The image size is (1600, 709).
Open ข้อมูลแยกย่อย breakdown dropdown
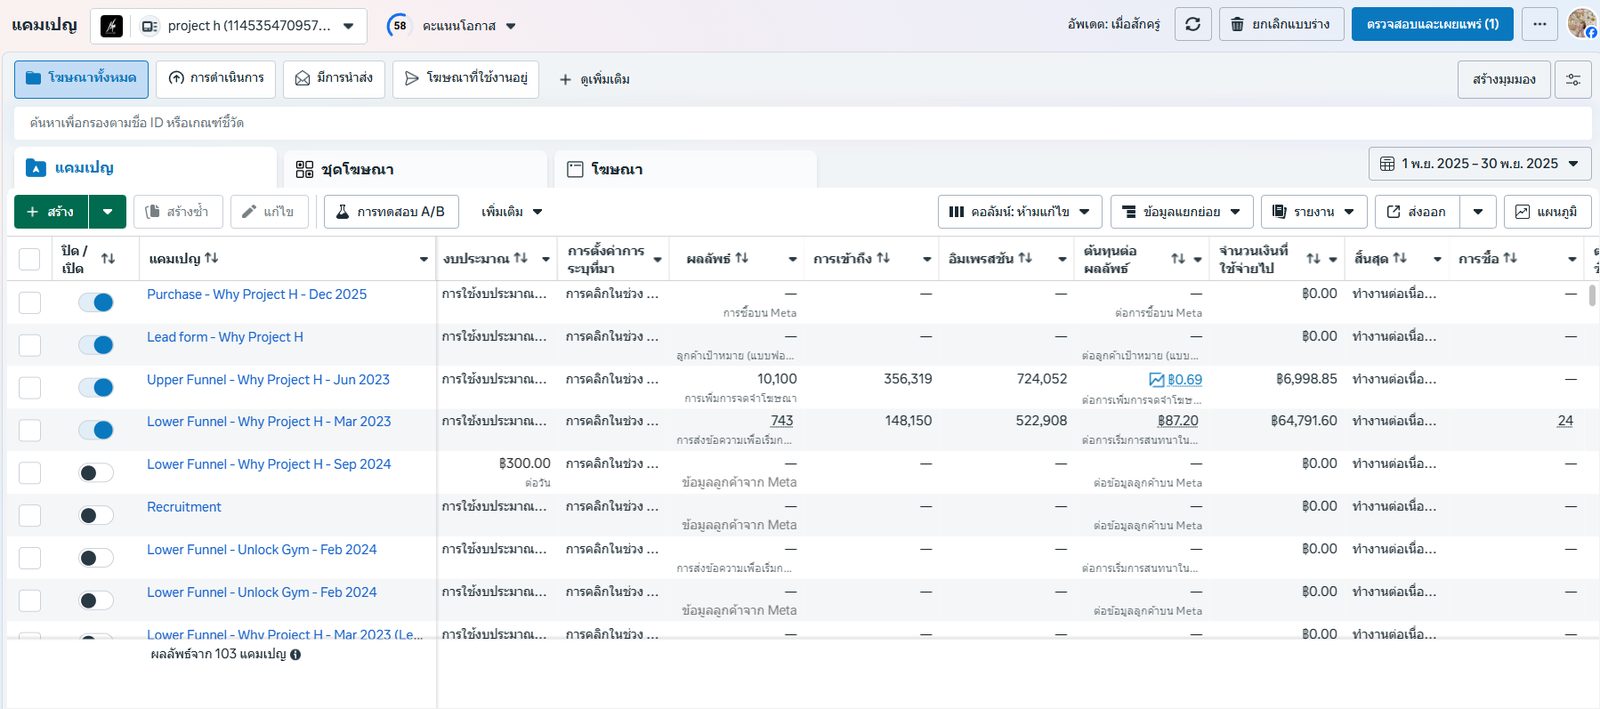pos(1182,212)
